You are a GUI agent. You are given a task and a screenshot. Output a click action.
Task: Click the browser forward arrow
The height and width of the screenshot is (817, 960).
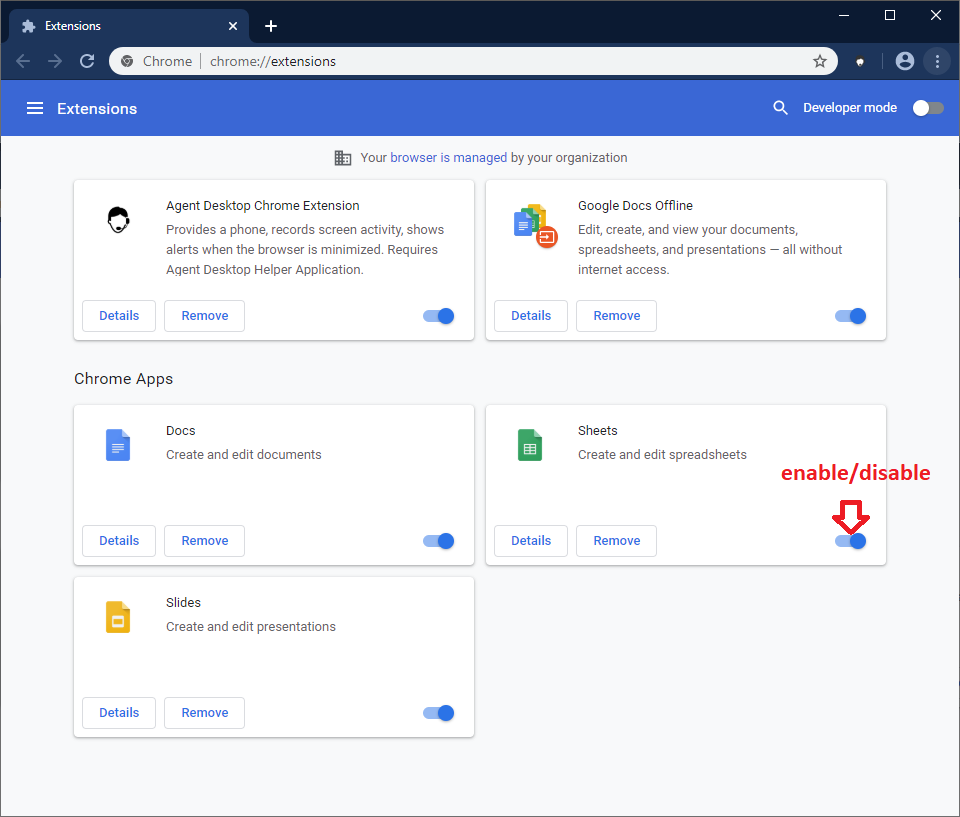[x=55, y=61]
